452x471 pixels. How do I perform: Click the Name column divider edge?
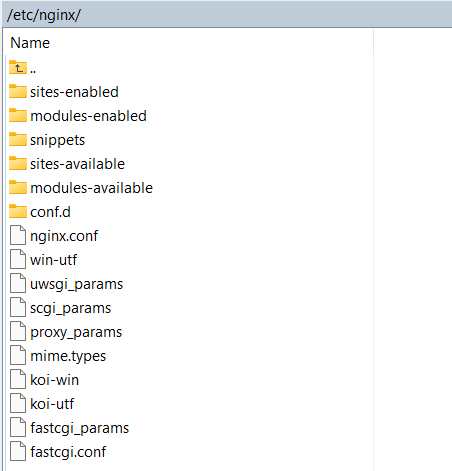point(373,43)
